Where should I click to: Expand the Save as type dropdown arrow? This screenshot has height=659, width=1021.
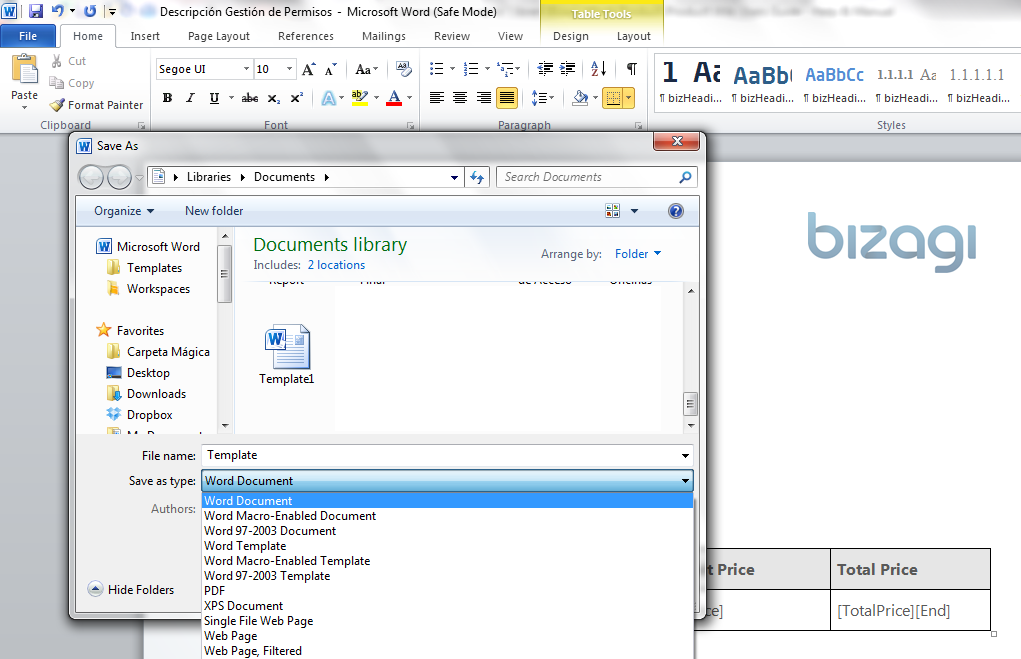tap(685, 481)
